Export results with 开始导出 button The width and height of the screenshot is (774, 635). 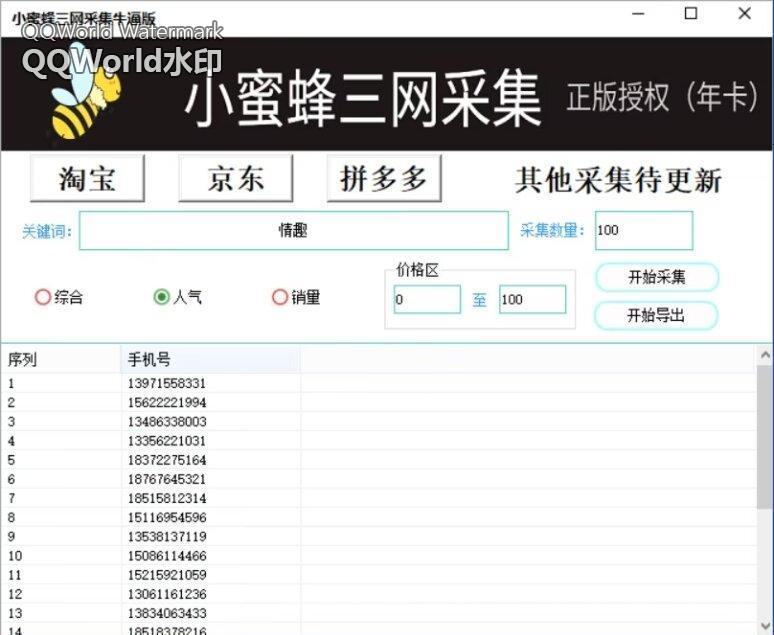[x=656, y=315]
